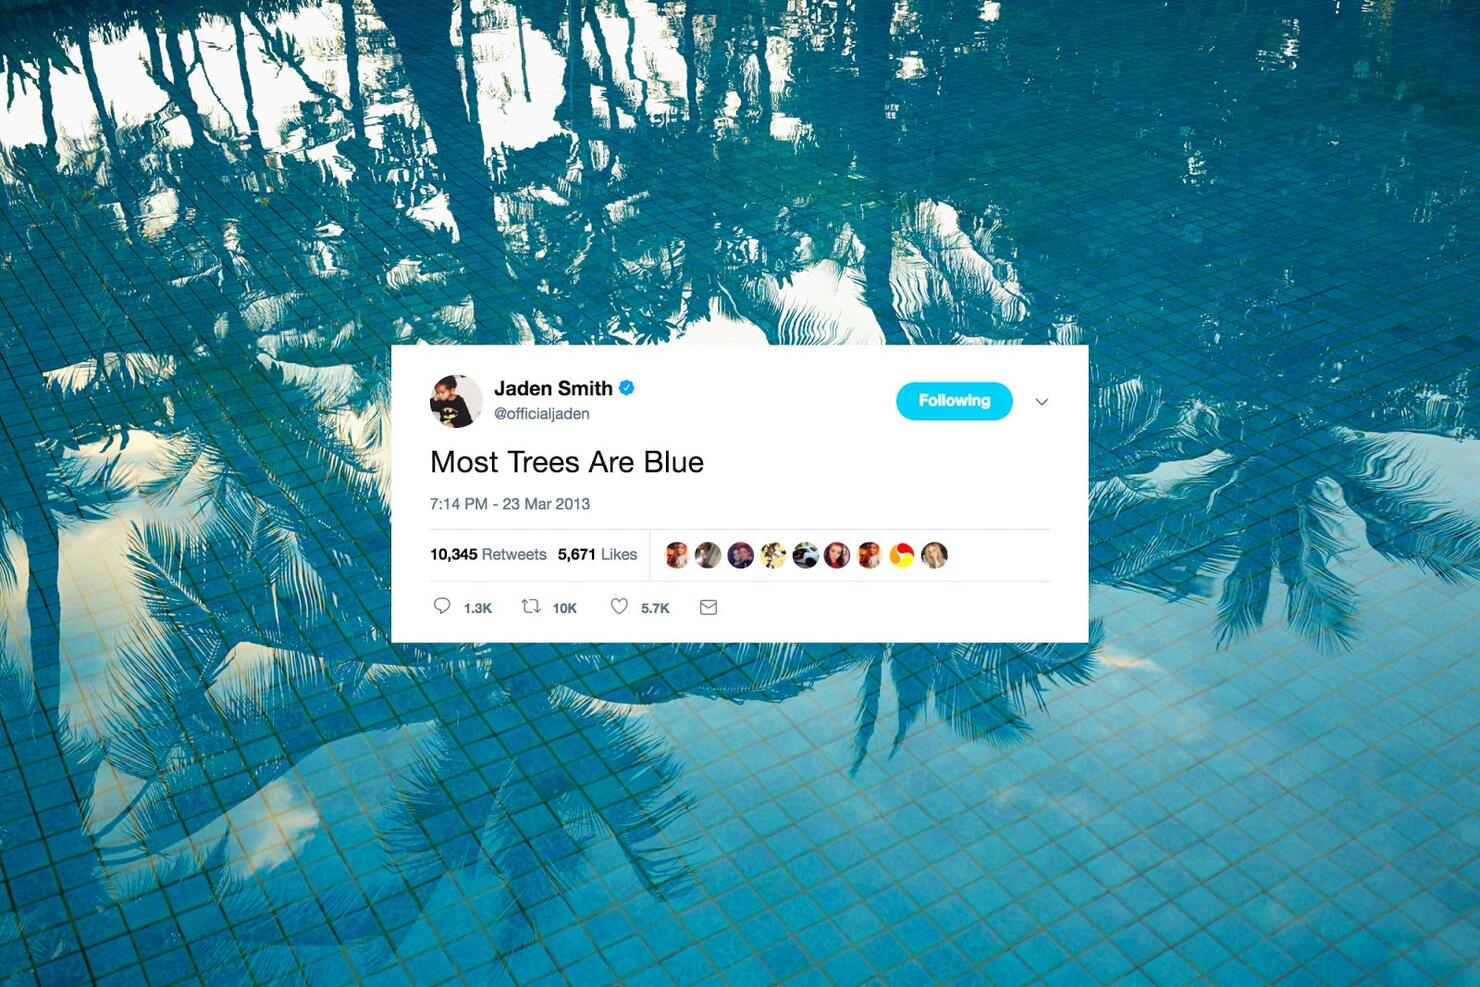Click the retweet arrows icon
The width and height of the screenshot is (1480, 987).
coord(531,606)
